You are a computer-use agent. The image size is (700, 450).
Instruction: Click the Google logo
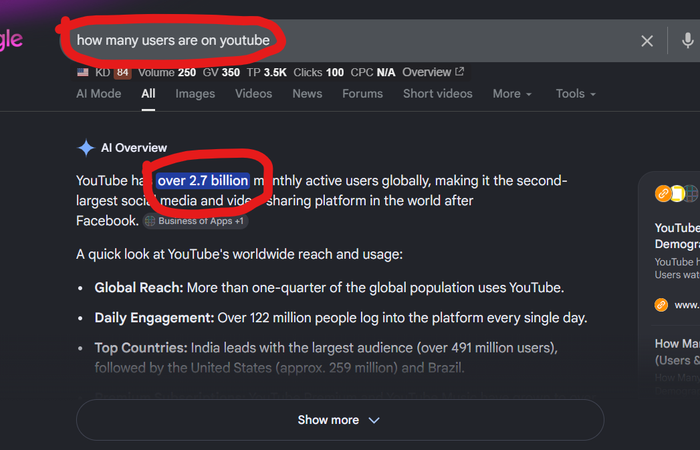tap(11, 40)
